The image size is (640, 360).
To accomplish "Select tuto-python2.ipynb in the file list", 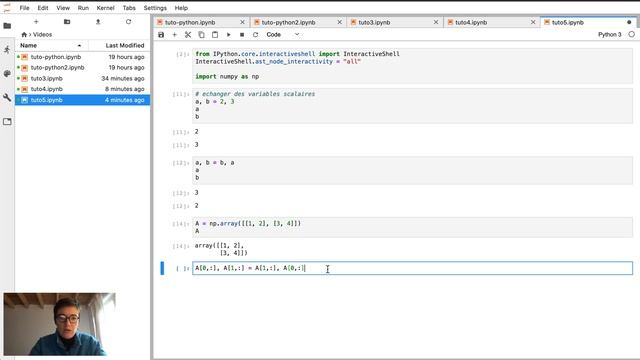I will 82,68.
